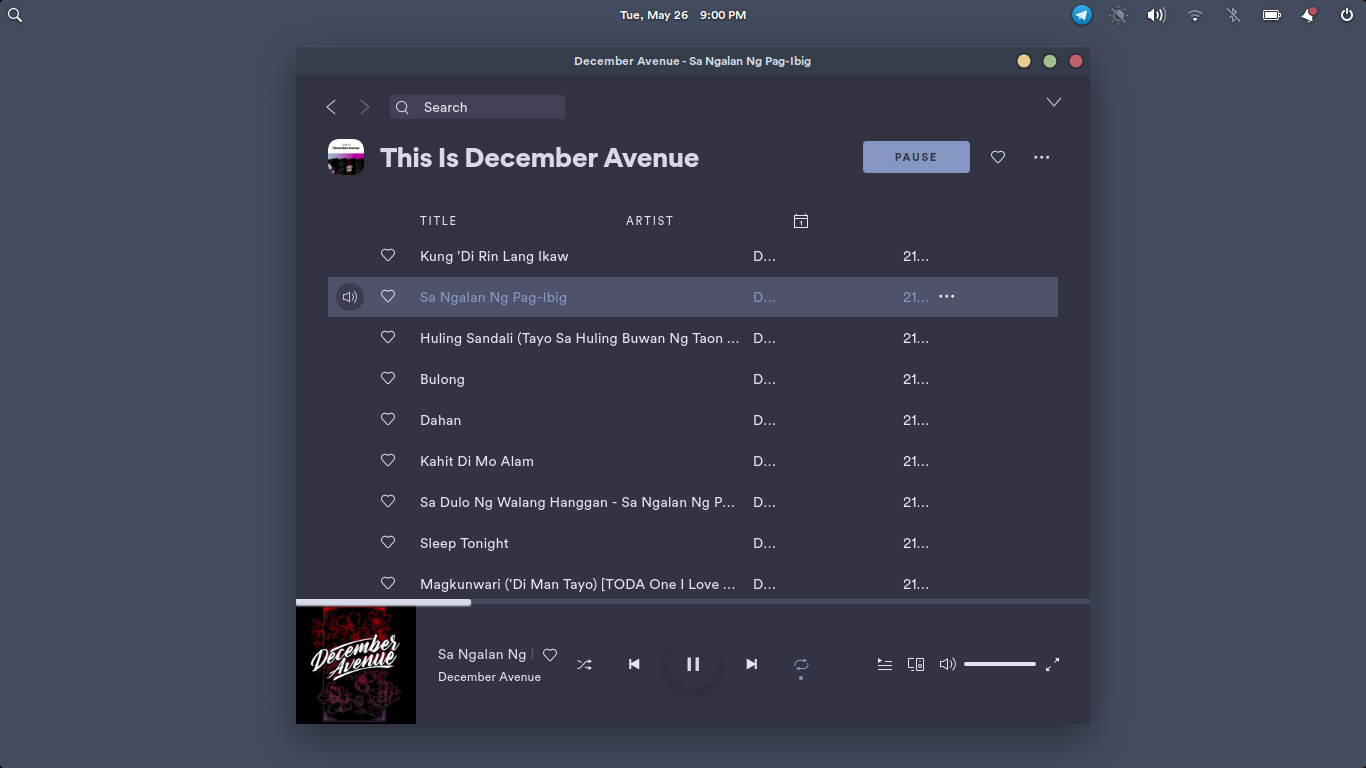The height and width of the screenshot is (768, 1366).
Task: Go back with the left arrow
Action: pyautogui.click(x=331, y=107)
